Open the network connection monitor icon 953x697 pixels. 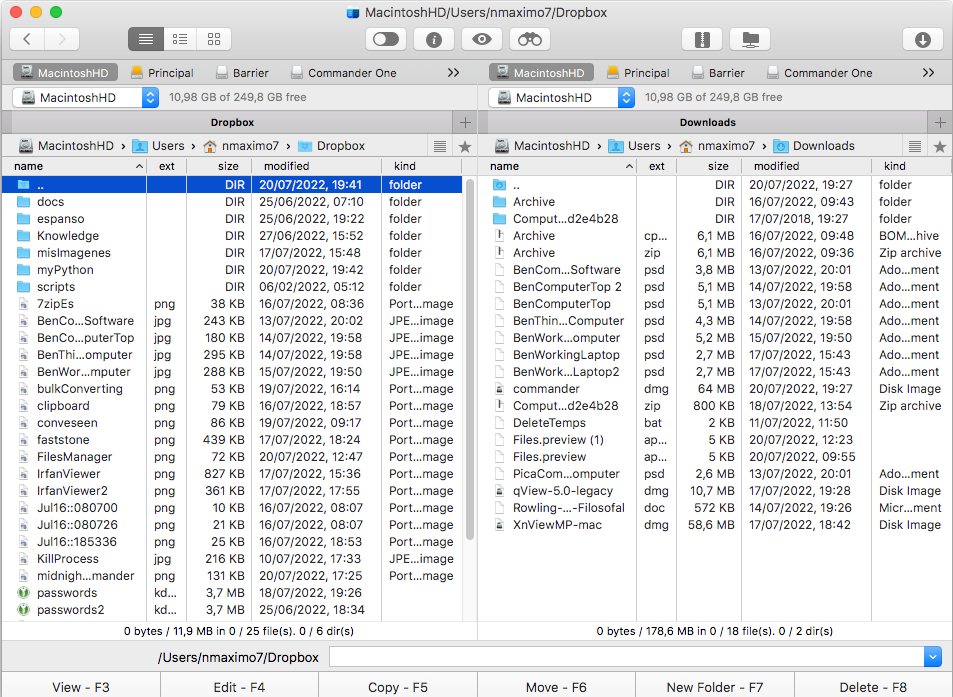[750, 39]
